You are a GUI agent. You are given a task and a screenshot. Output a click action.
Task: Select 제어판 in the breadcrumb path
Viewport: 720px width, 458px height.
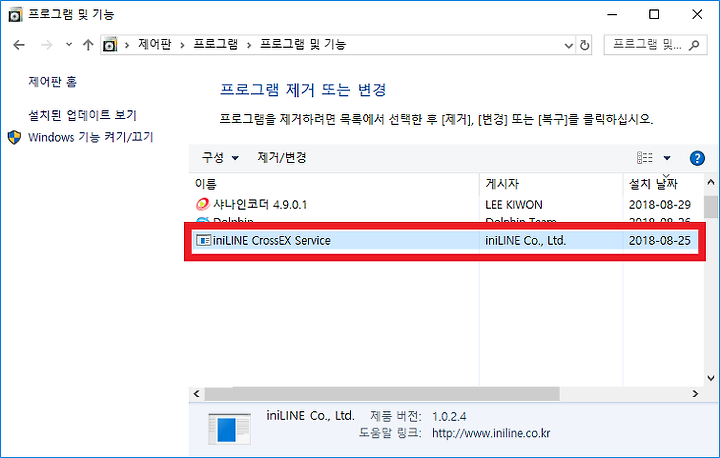(154, 45)
